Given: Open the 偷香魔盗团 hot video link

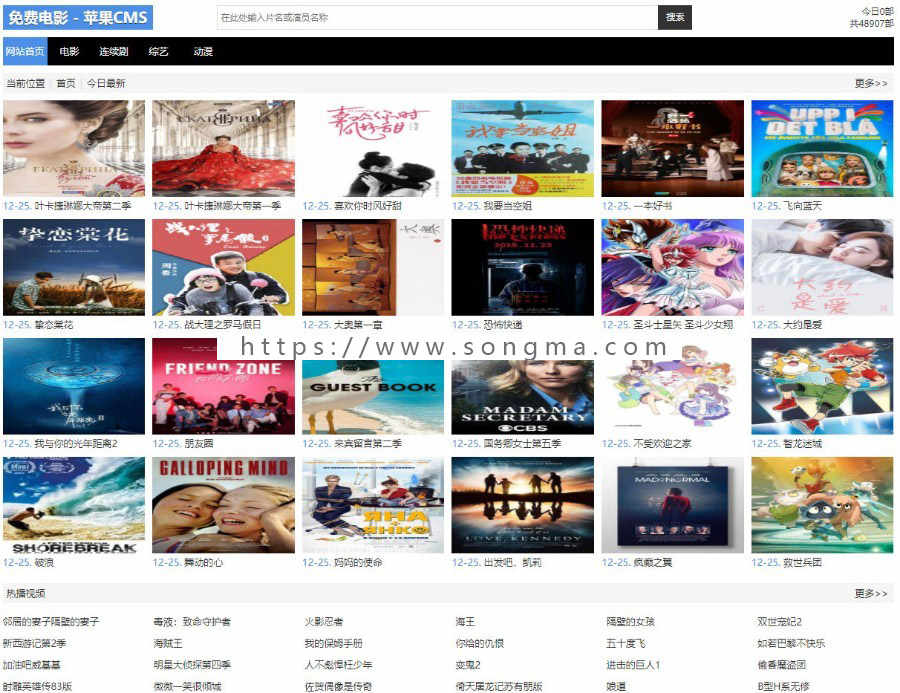Looking at the screenshot, I should pos(782,665).
